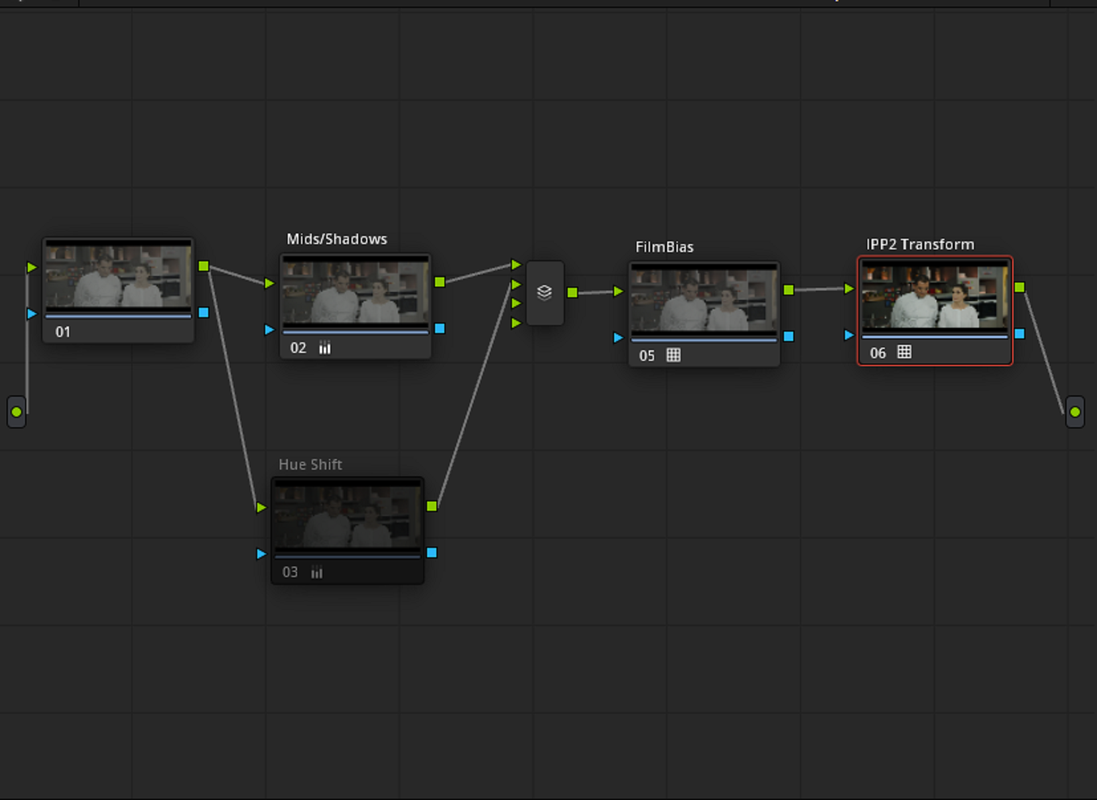Click Mids/Shadows node's green RGB input triangle
The image size is (1097, 800).
click(269, 283)
